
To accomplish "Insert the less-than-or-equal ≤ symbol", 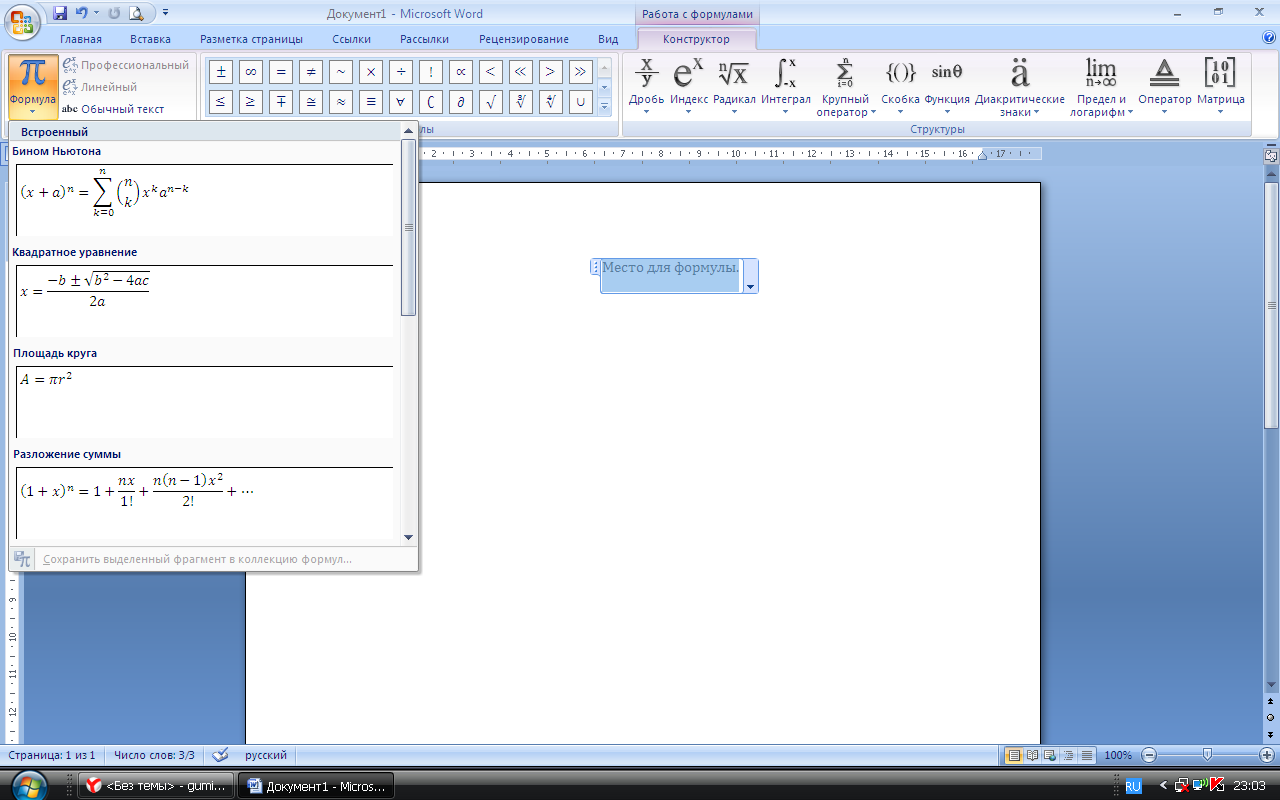I will coord(220,102).
